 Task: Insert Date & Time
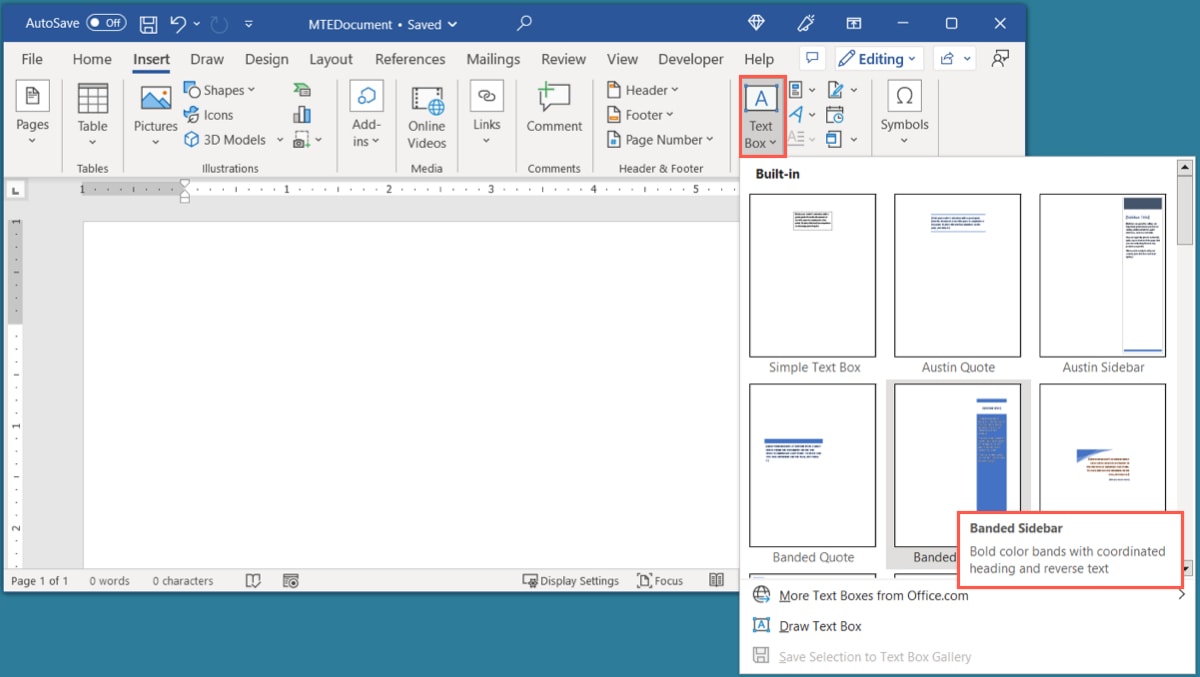click(835, 115)
